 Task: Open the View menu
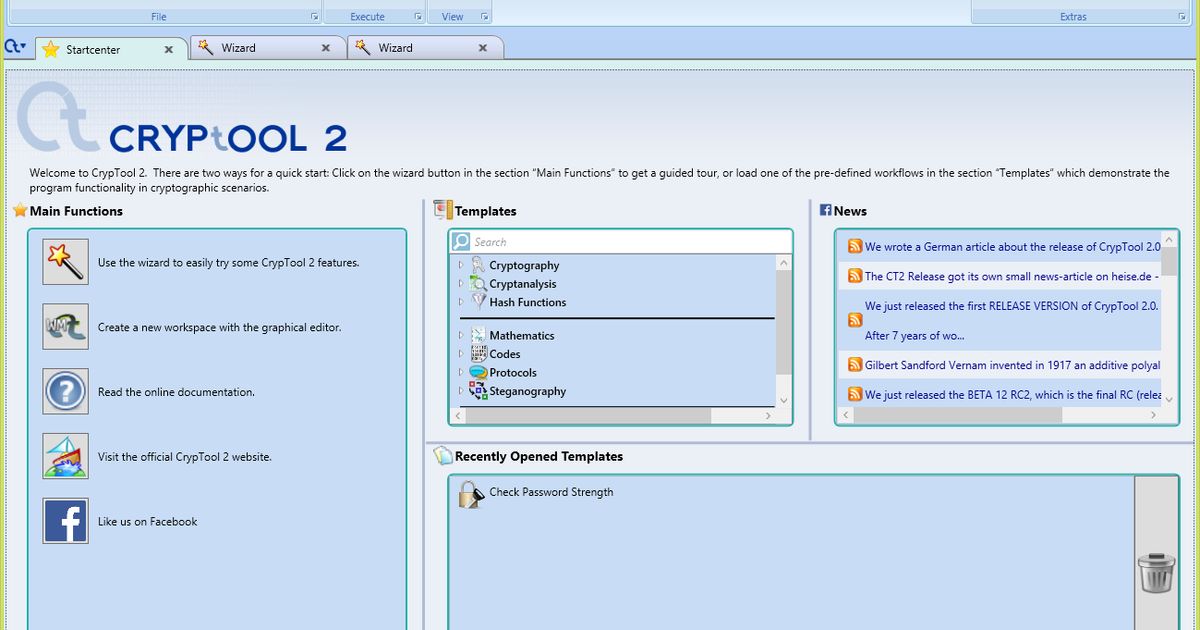(452, 15)
